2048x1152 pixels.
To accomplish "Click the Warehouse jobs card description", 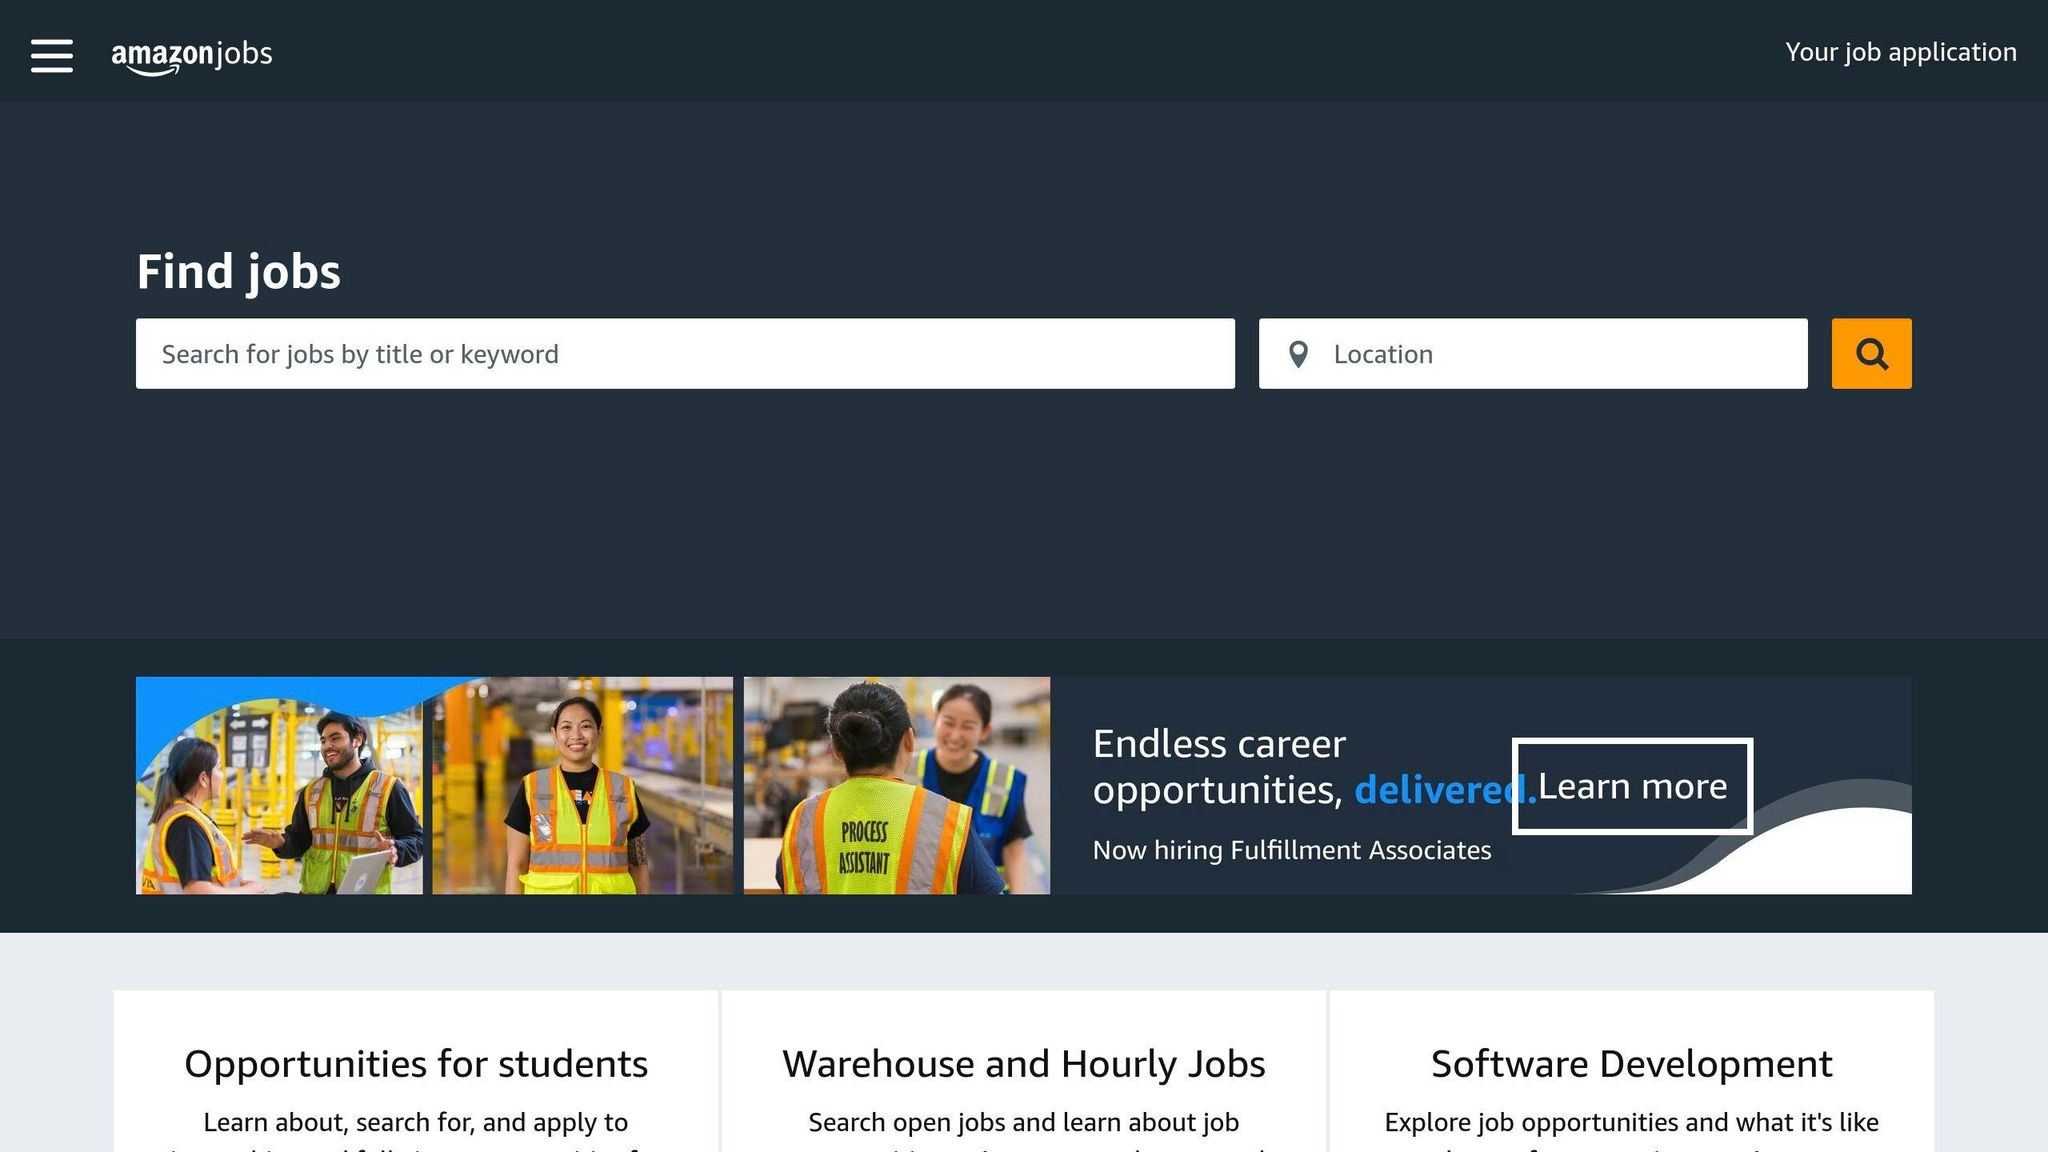I will click(x=1023, y=1123).
